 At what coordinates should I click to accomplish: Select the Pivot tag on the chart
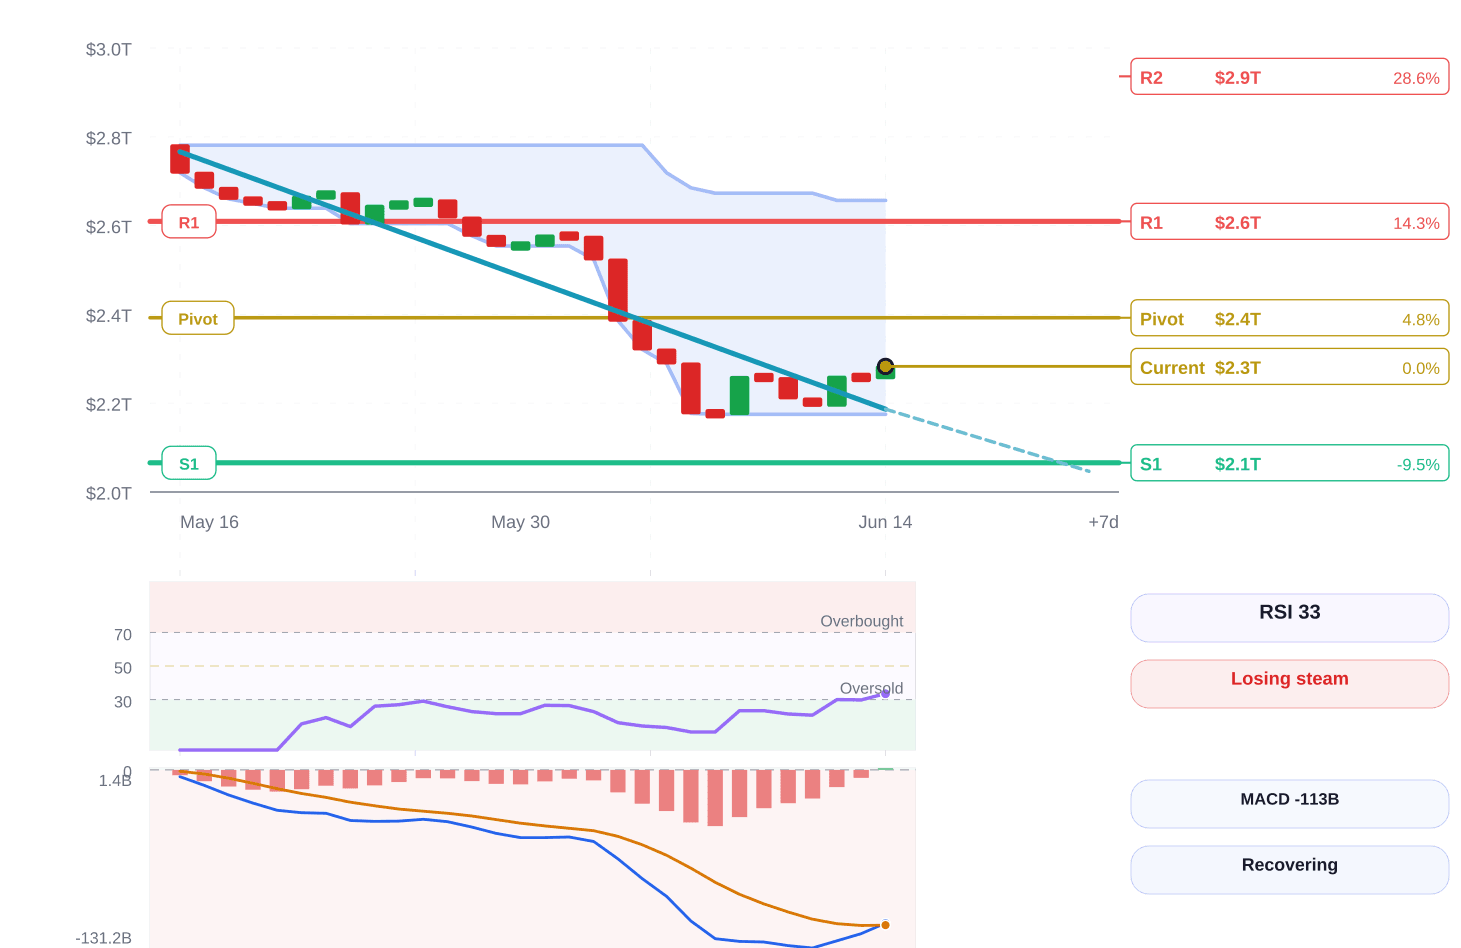[x=198, y=318]
